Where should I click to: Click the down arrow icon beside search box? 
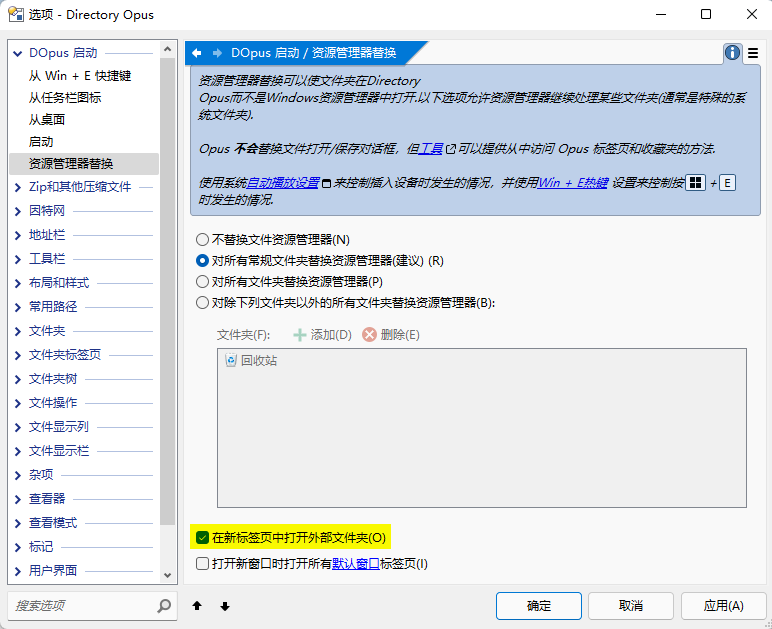pos(225,606)
